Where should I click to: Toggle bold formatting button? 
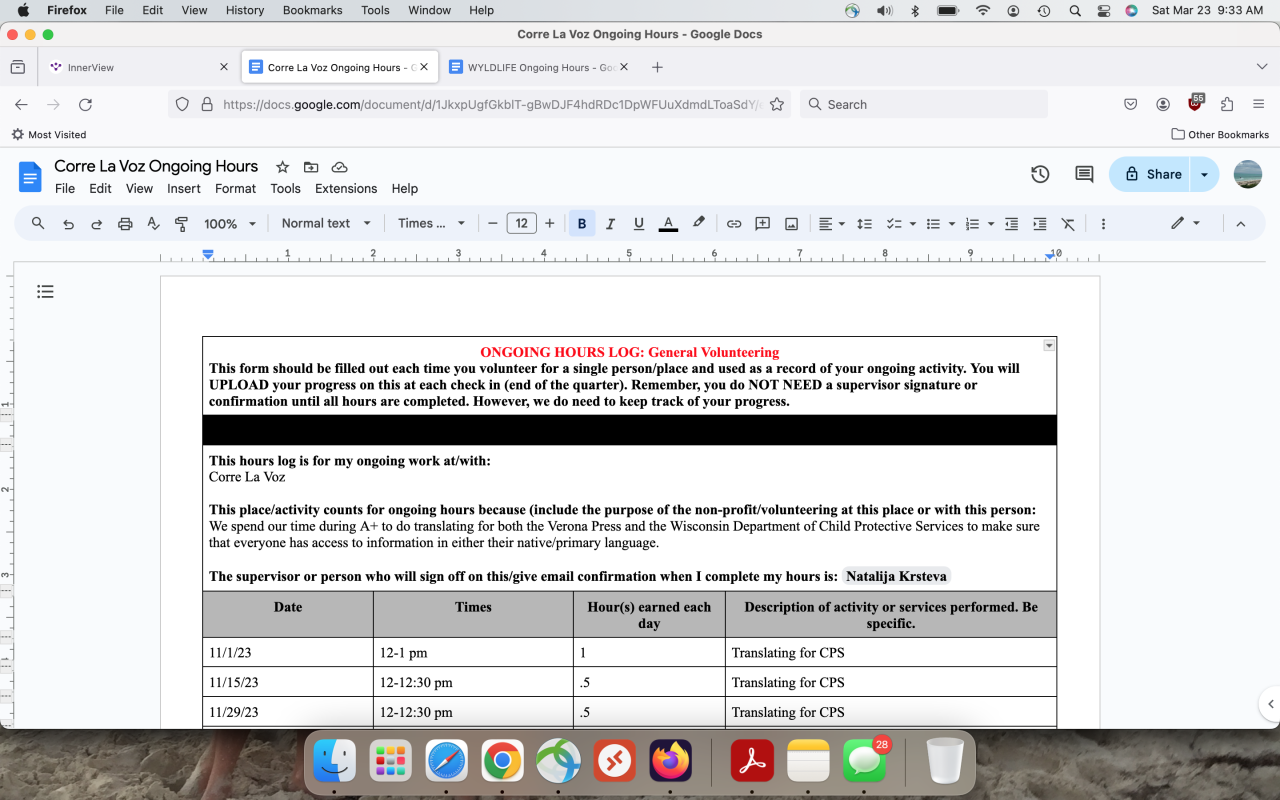click(582, 223)
